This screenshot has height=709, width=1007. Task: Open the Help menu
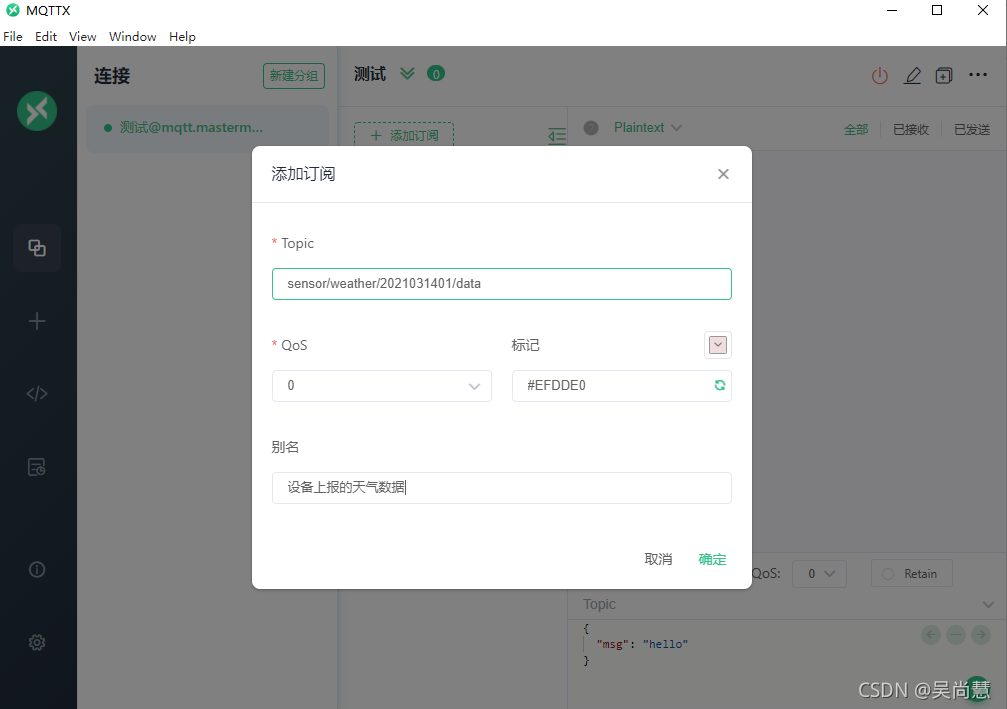pos(182,37)
